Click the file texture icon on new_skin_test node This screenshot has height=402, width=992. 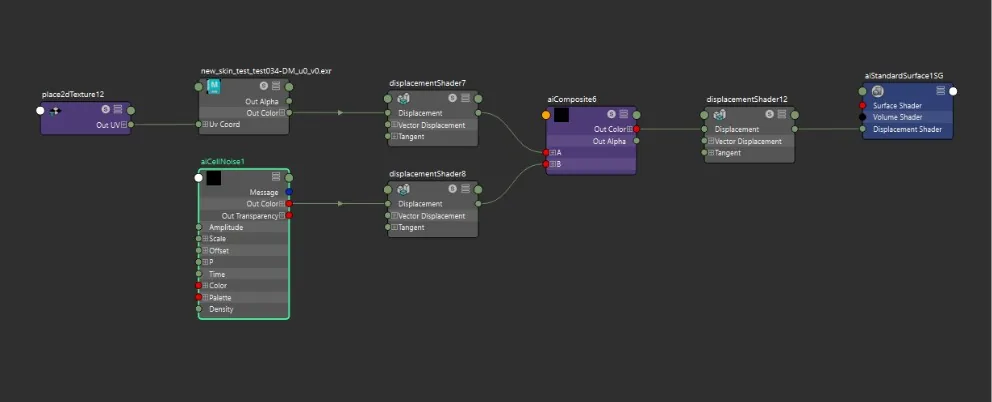pyautogui.click(x=214, y=86)
